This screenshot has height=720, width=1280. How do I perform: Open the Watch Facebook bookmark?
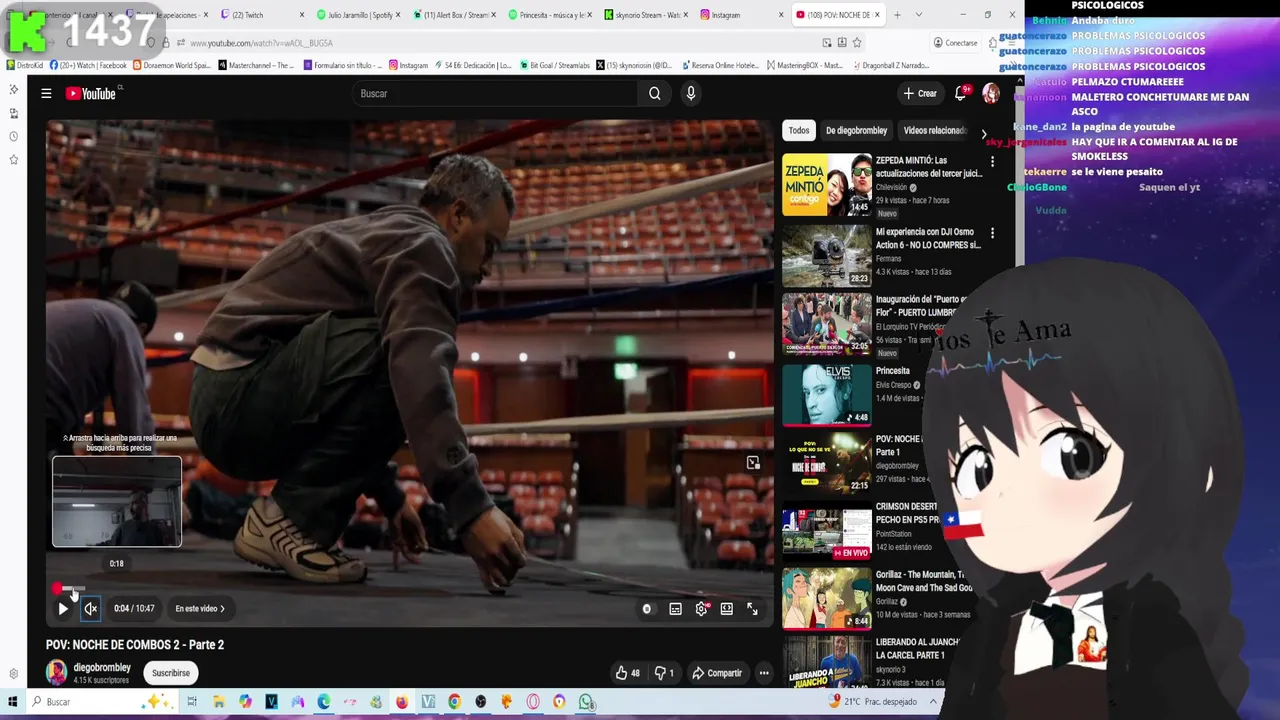coord(88,65)
